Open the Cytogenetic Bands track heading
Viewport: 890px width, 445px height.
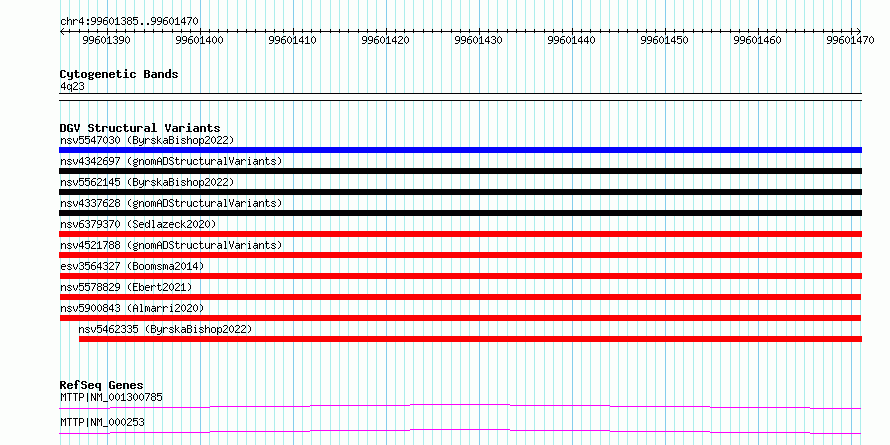click(x=119, y=74)
